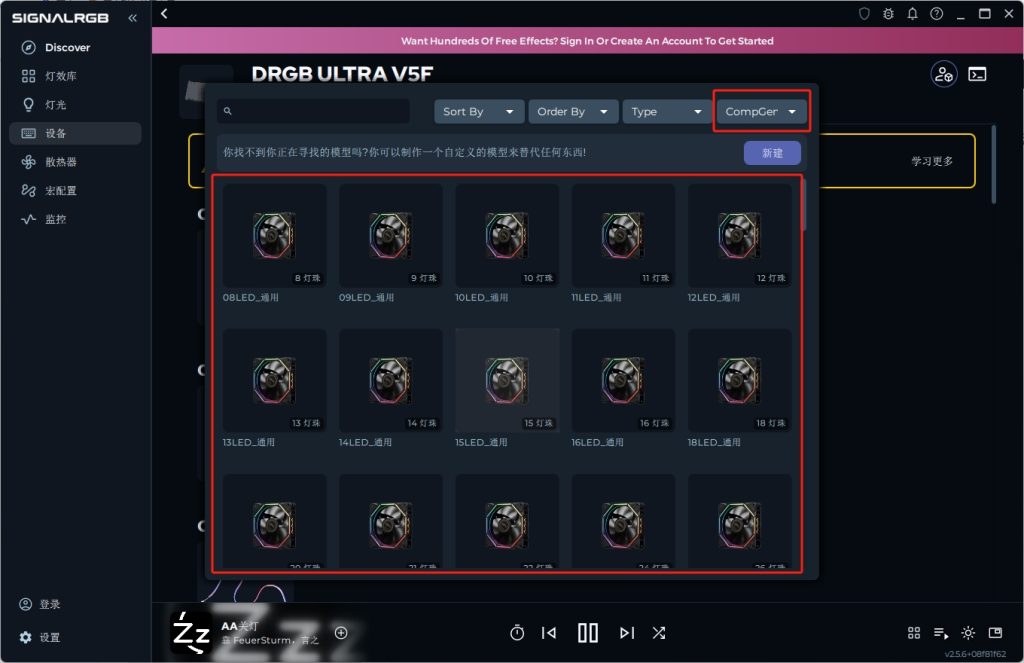This screenshot has height=663, width=1024.
Task: Click the component list scrollbar
Action: pyautogui.click(x=804, y=204)
